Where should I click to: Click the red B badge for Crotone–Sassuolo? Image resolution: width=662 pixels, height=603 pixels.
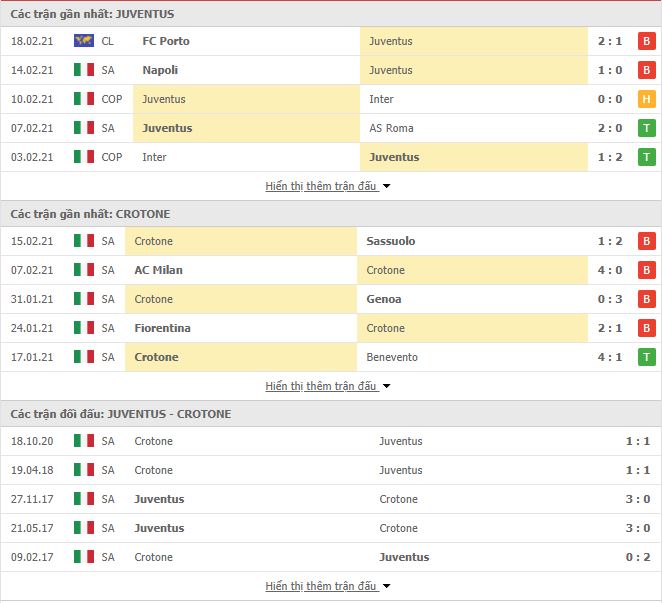click(646, 241)
